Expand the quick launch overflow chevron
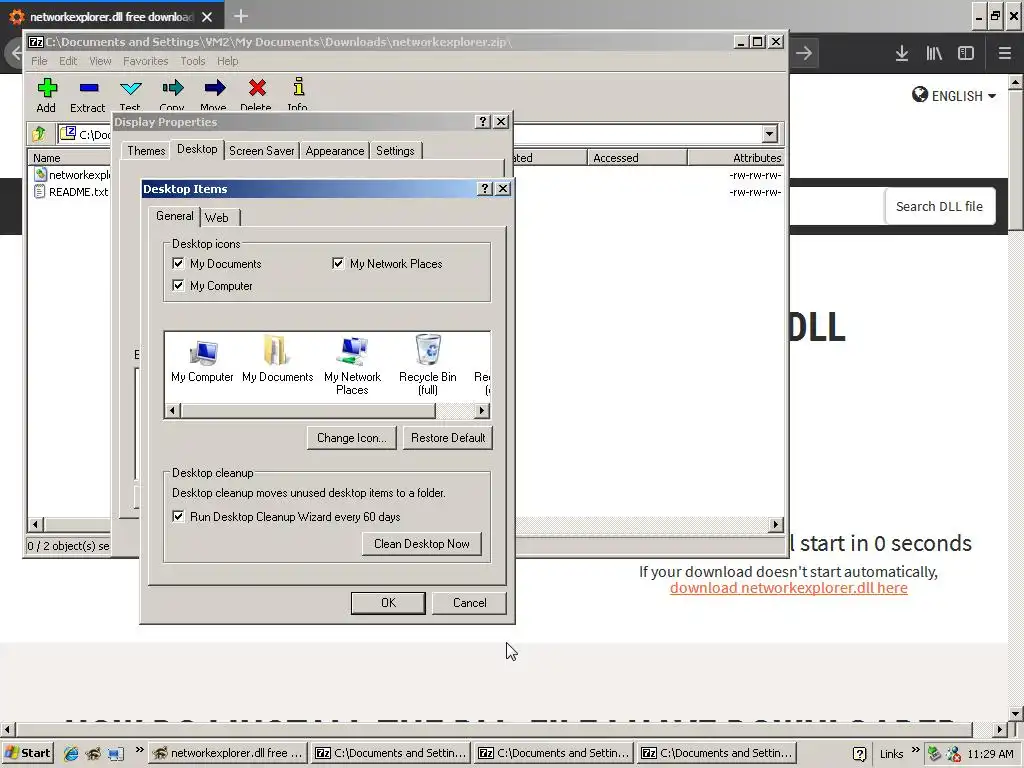Image resolution: width=1024 pixels, height=768 pixels. [139, 749]
